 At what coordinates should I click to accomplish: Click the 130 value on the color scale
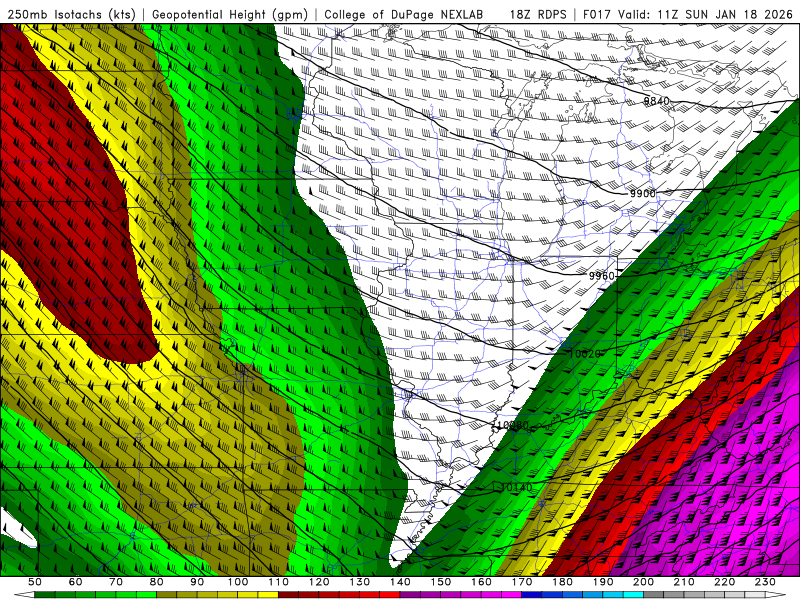pos(360,582)
